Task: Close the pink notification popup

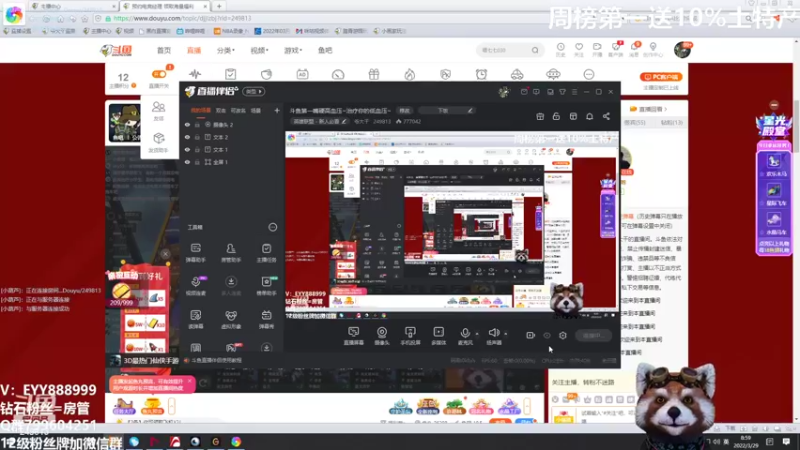Action: [189, 381]
